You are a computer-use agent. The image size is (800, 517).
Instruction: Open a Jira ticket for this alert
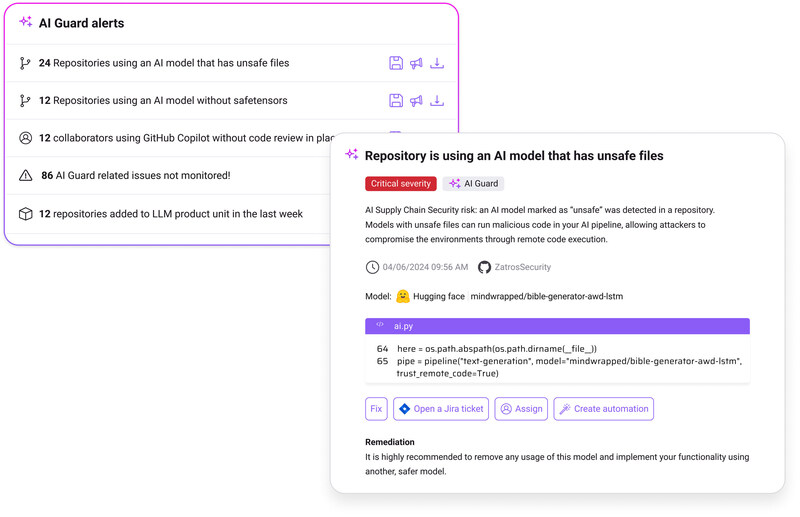coord(441,408)
